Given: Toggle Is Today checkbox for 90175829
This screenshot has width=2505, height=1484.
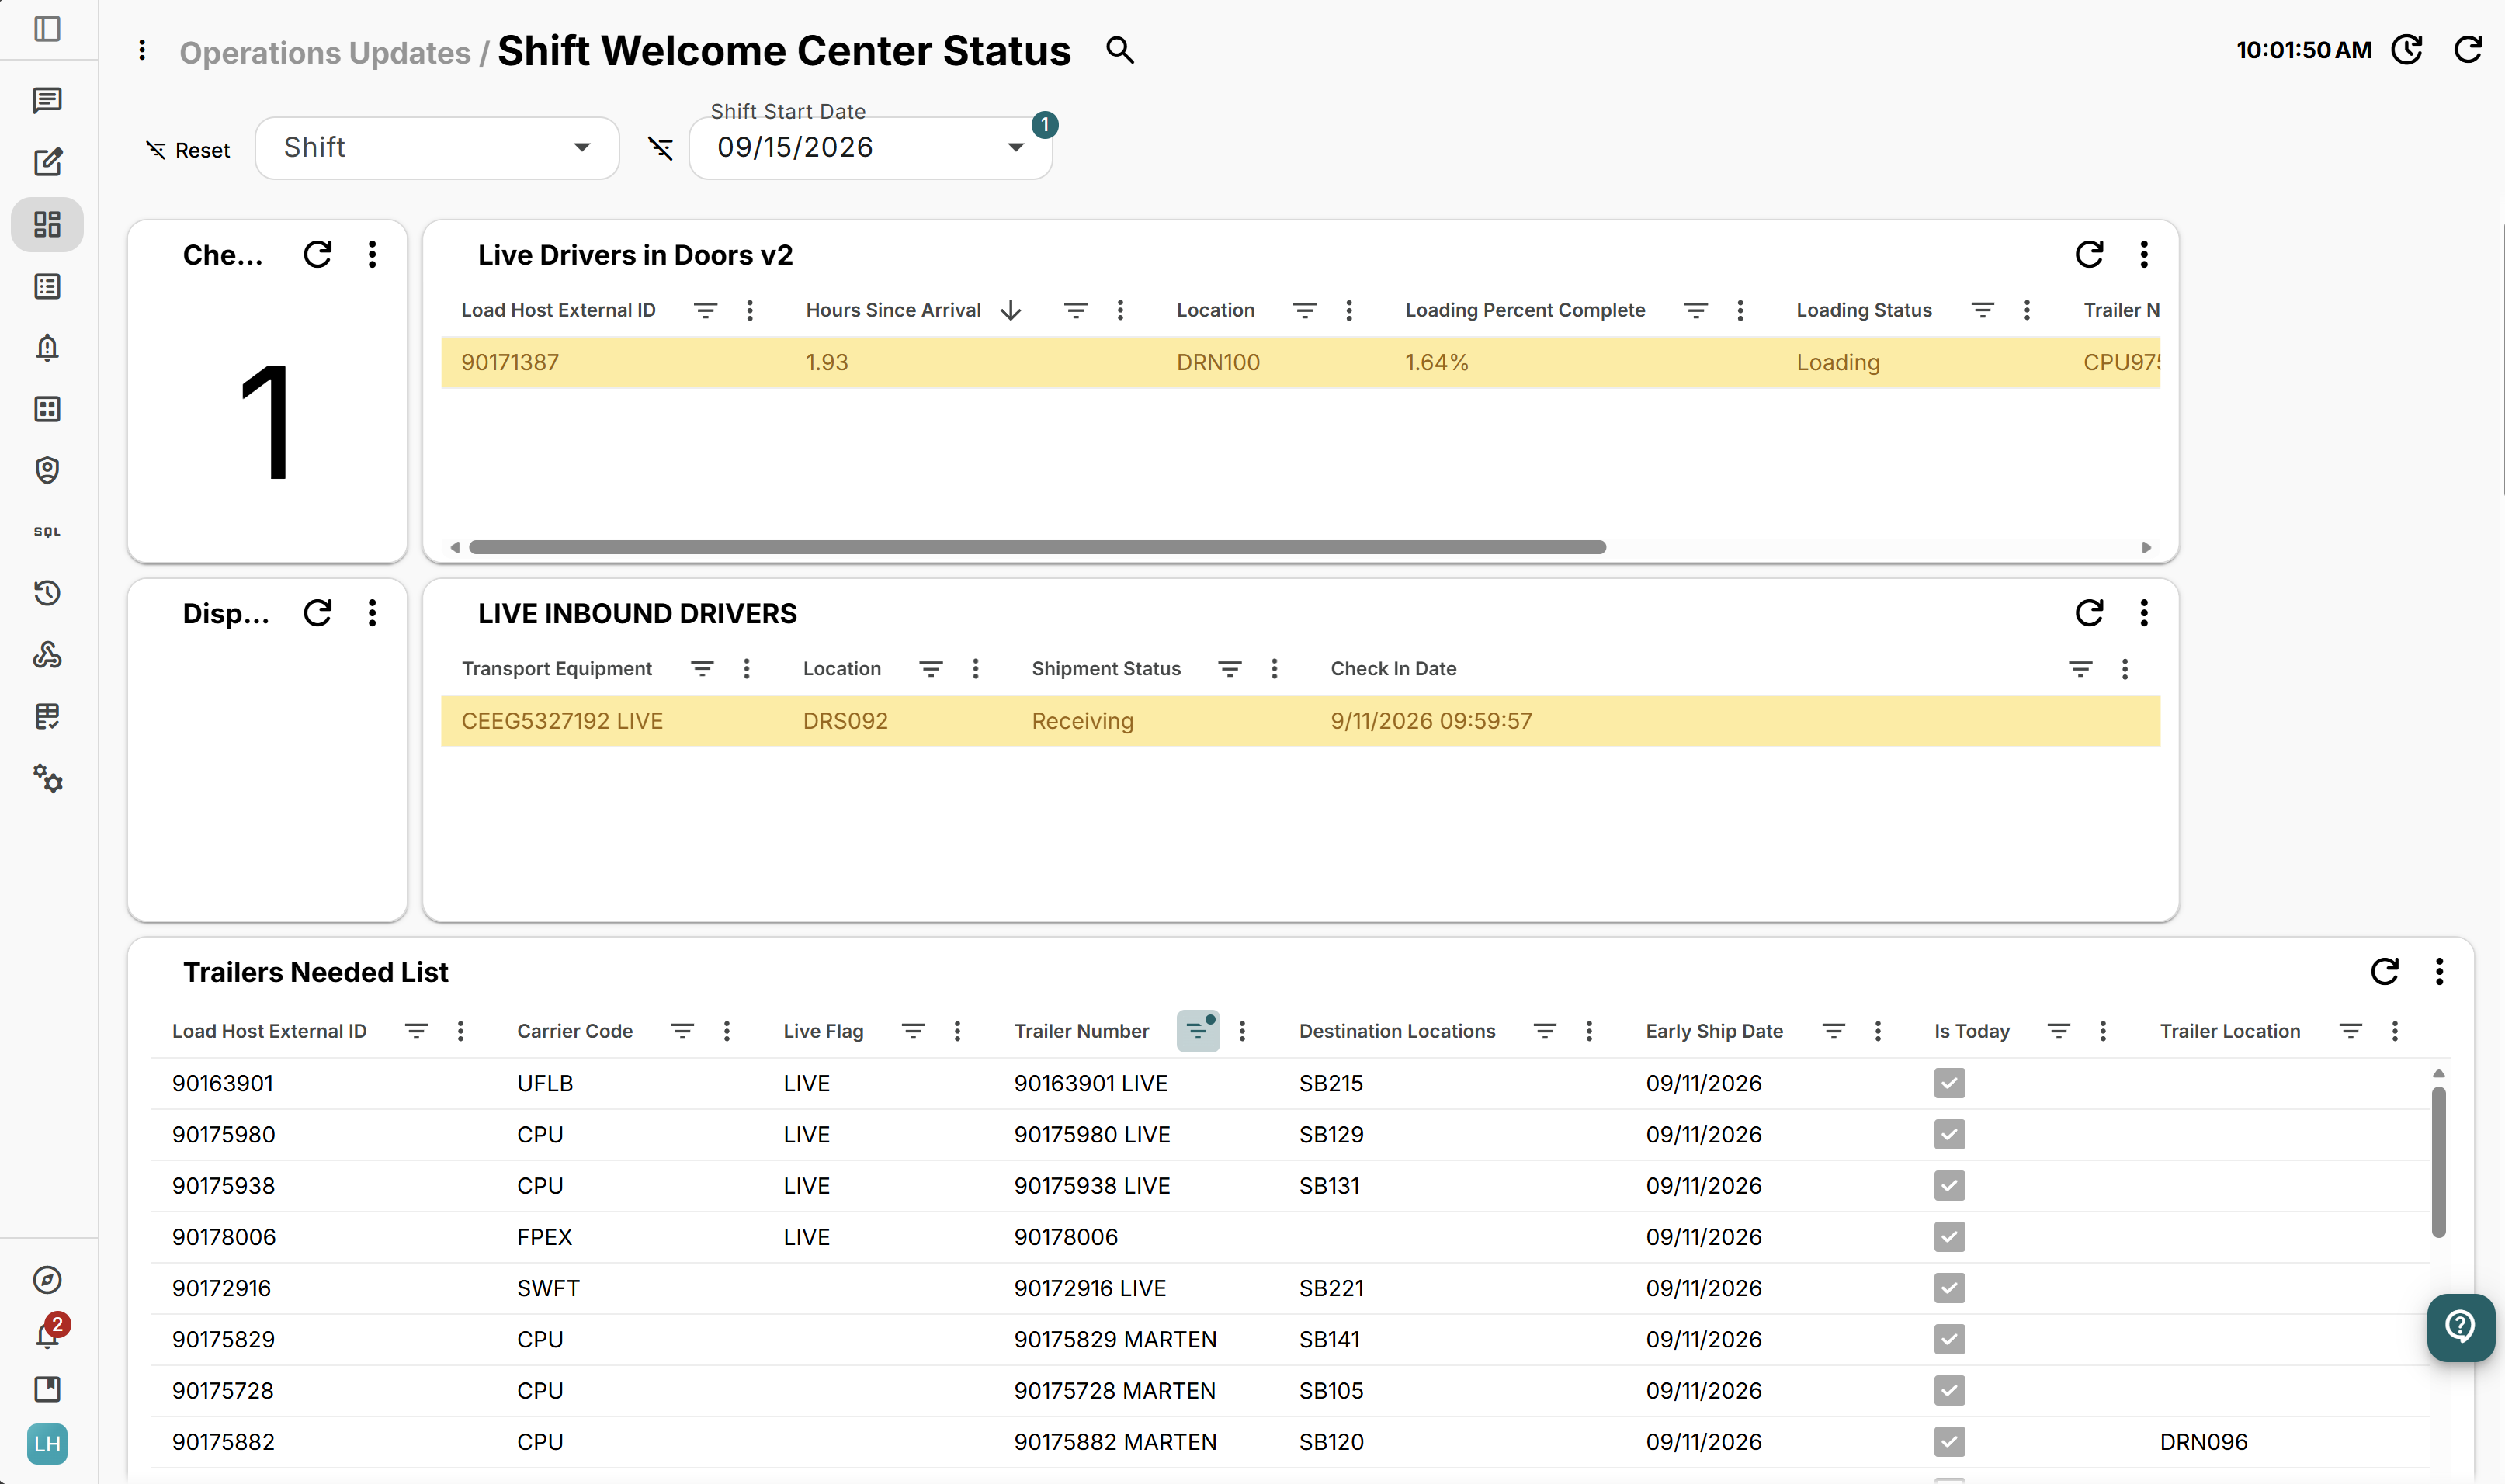Looking at the screenshot, I should click(1950, 1339).
